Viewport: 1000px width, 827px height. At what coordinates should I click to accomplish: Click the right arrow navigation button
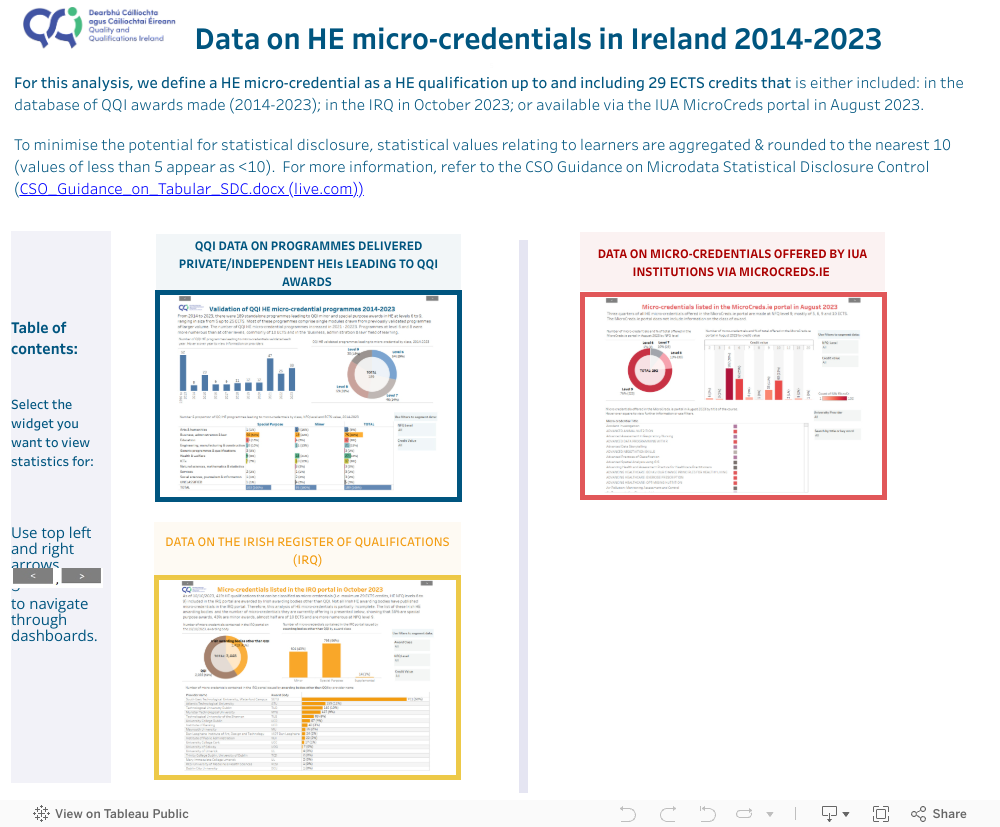pyautogui.click(x=82, y=576)
